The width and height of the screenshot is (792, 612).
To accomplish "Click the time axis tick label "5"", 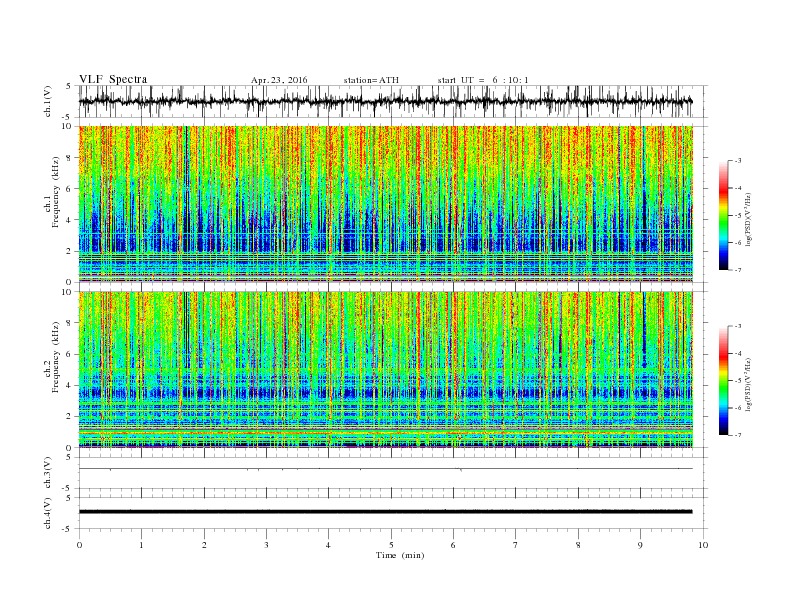I will [391, 545].
